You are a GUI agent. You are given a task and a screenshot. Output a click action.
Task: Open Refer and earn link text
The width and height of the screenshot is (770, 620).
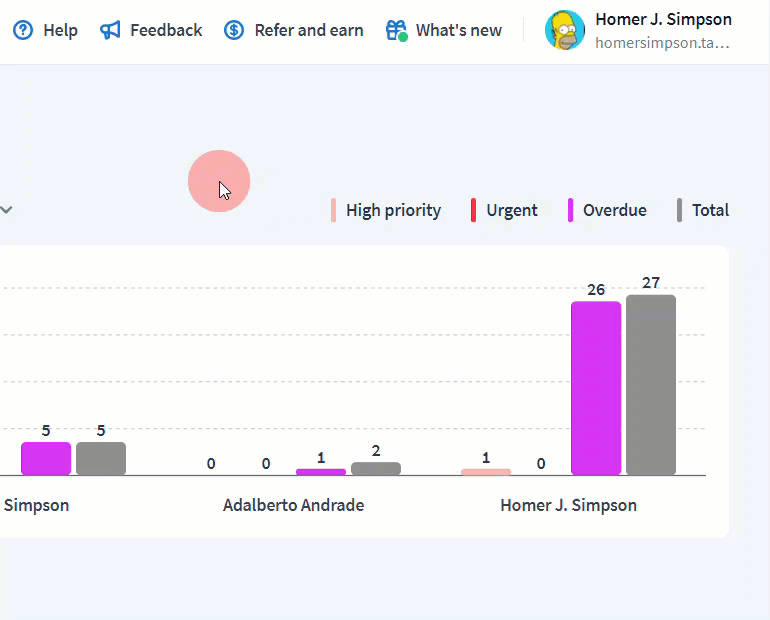[x=309, y=30]
